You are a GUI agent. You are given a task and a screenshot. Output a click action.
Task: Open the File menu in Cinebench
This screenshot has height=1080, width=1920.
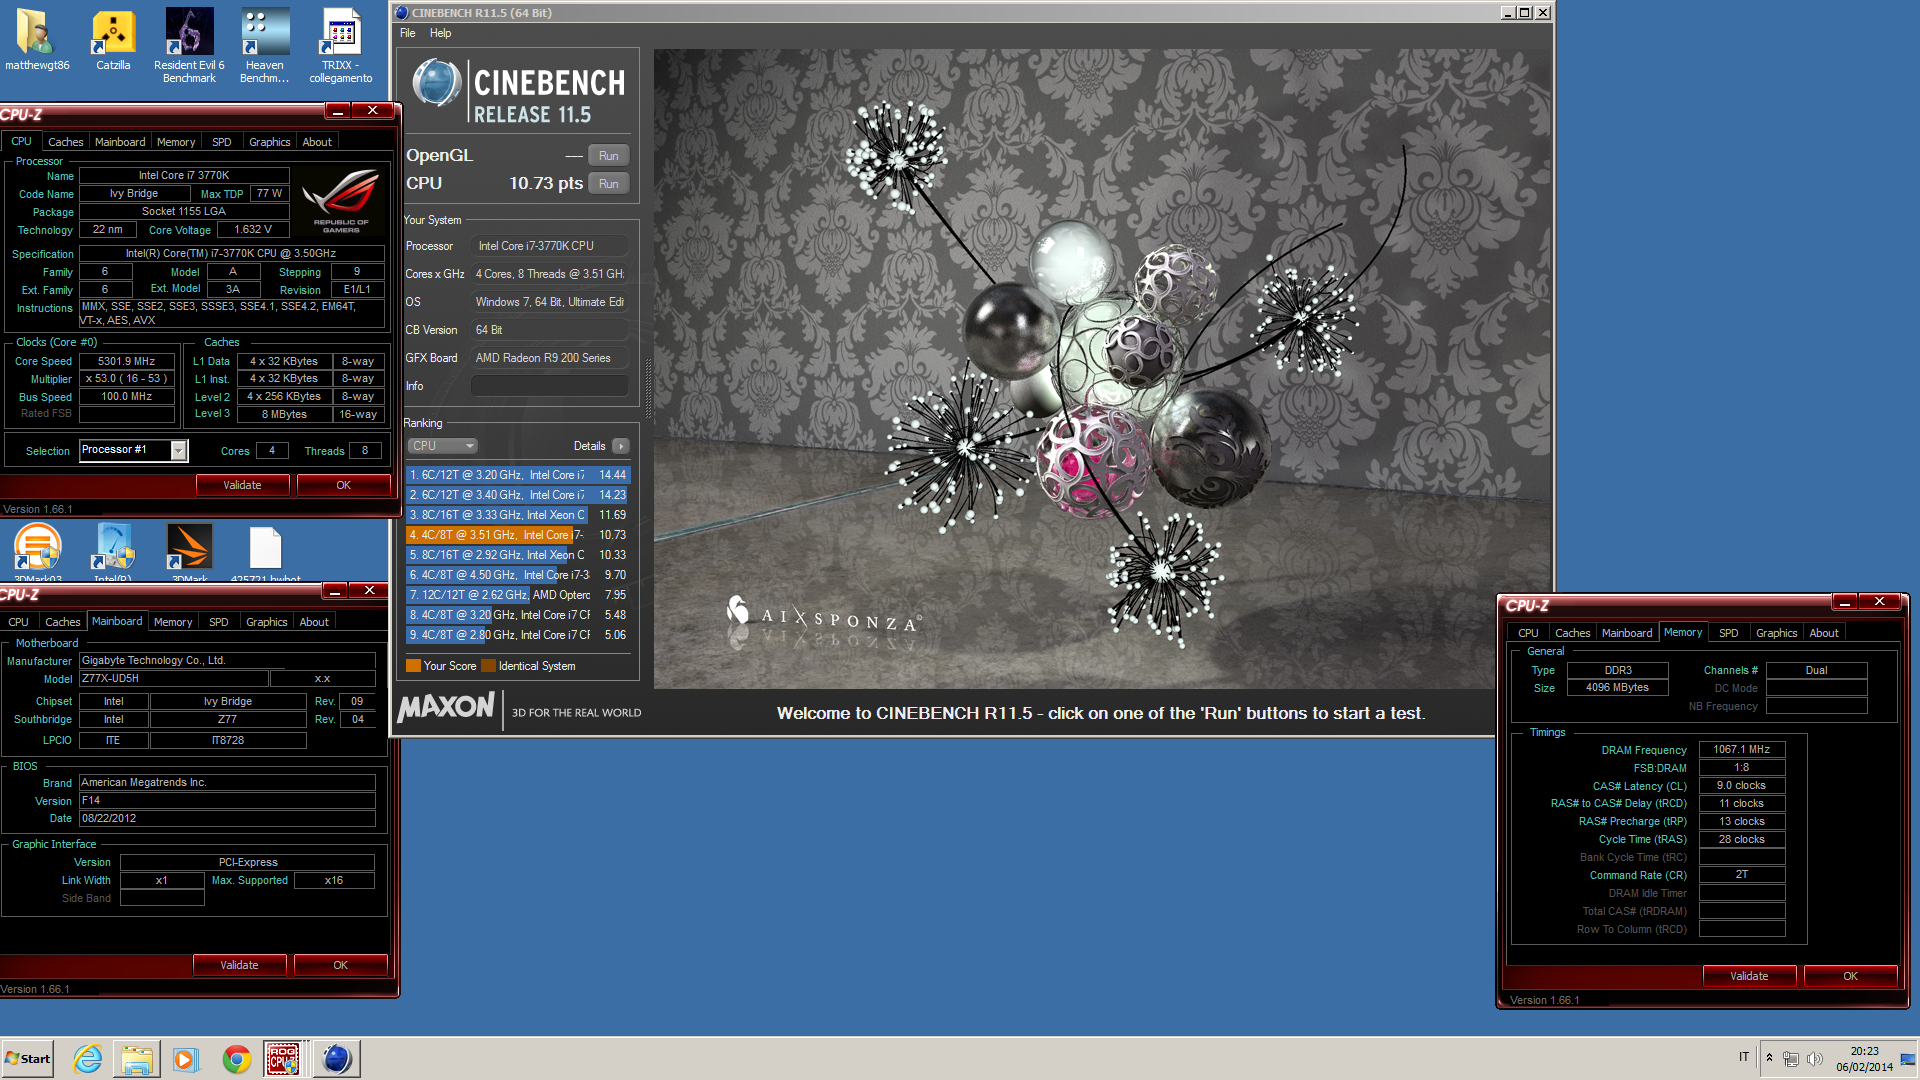tap(408, 33)
